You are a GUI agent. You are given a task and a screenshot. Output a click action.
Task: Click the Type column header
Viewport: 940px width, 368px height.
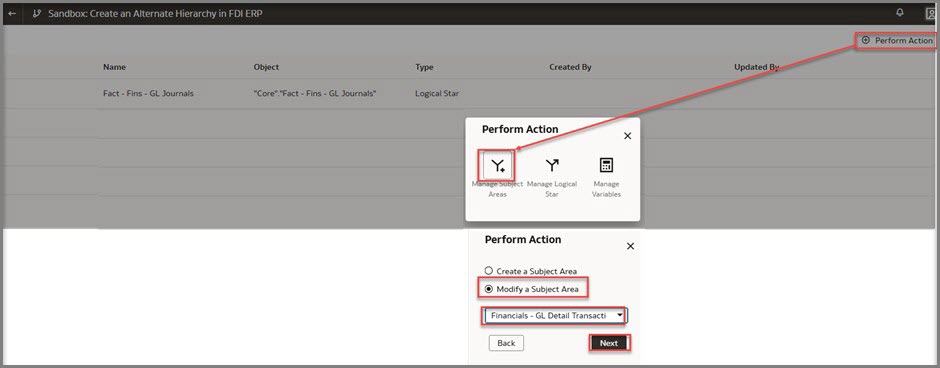pos(424,67)
